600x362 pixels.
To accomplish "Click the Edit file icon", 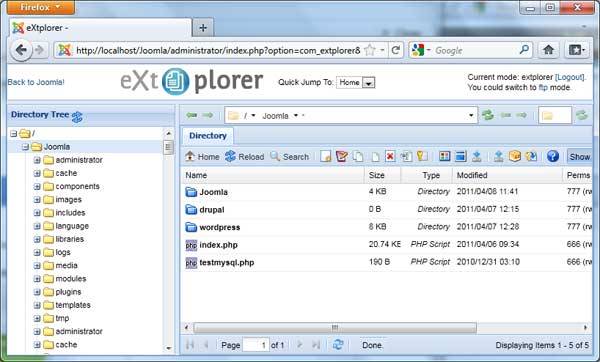I will [341, 156].
